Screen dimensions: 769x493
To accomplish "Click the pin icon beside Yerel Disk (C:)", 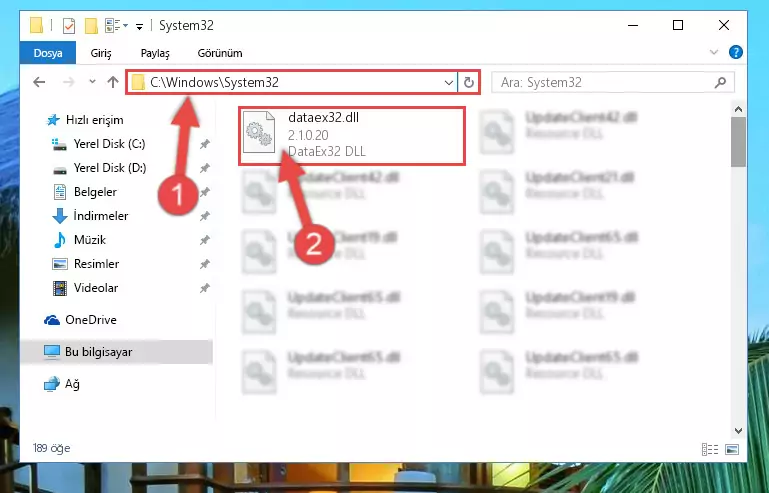I will tap(205, 144).
